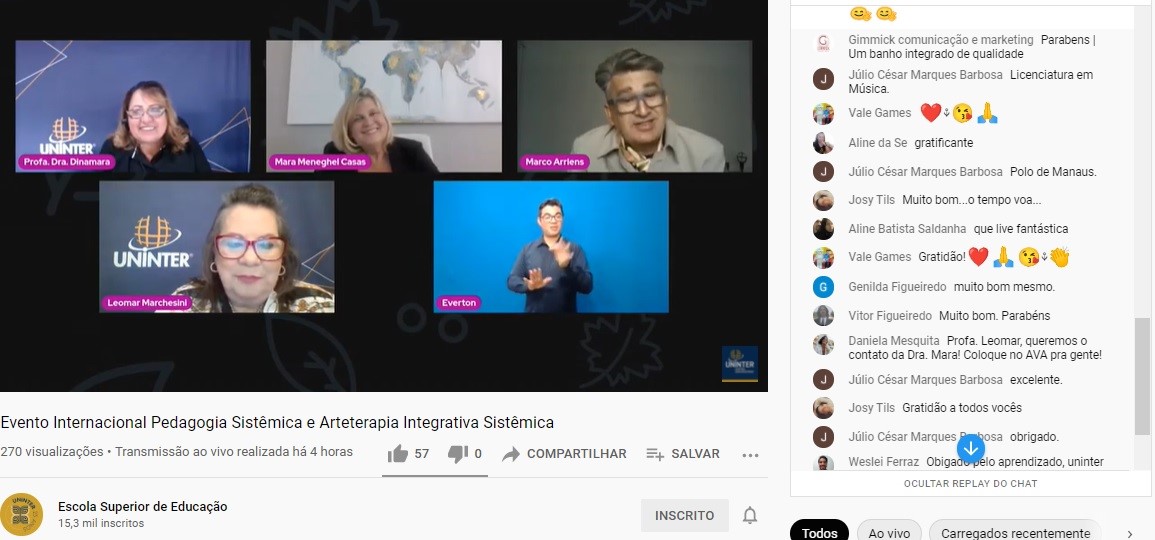Click the thumbs up like icon
This screenshot has height=540, width=1155.
point(398,454)
